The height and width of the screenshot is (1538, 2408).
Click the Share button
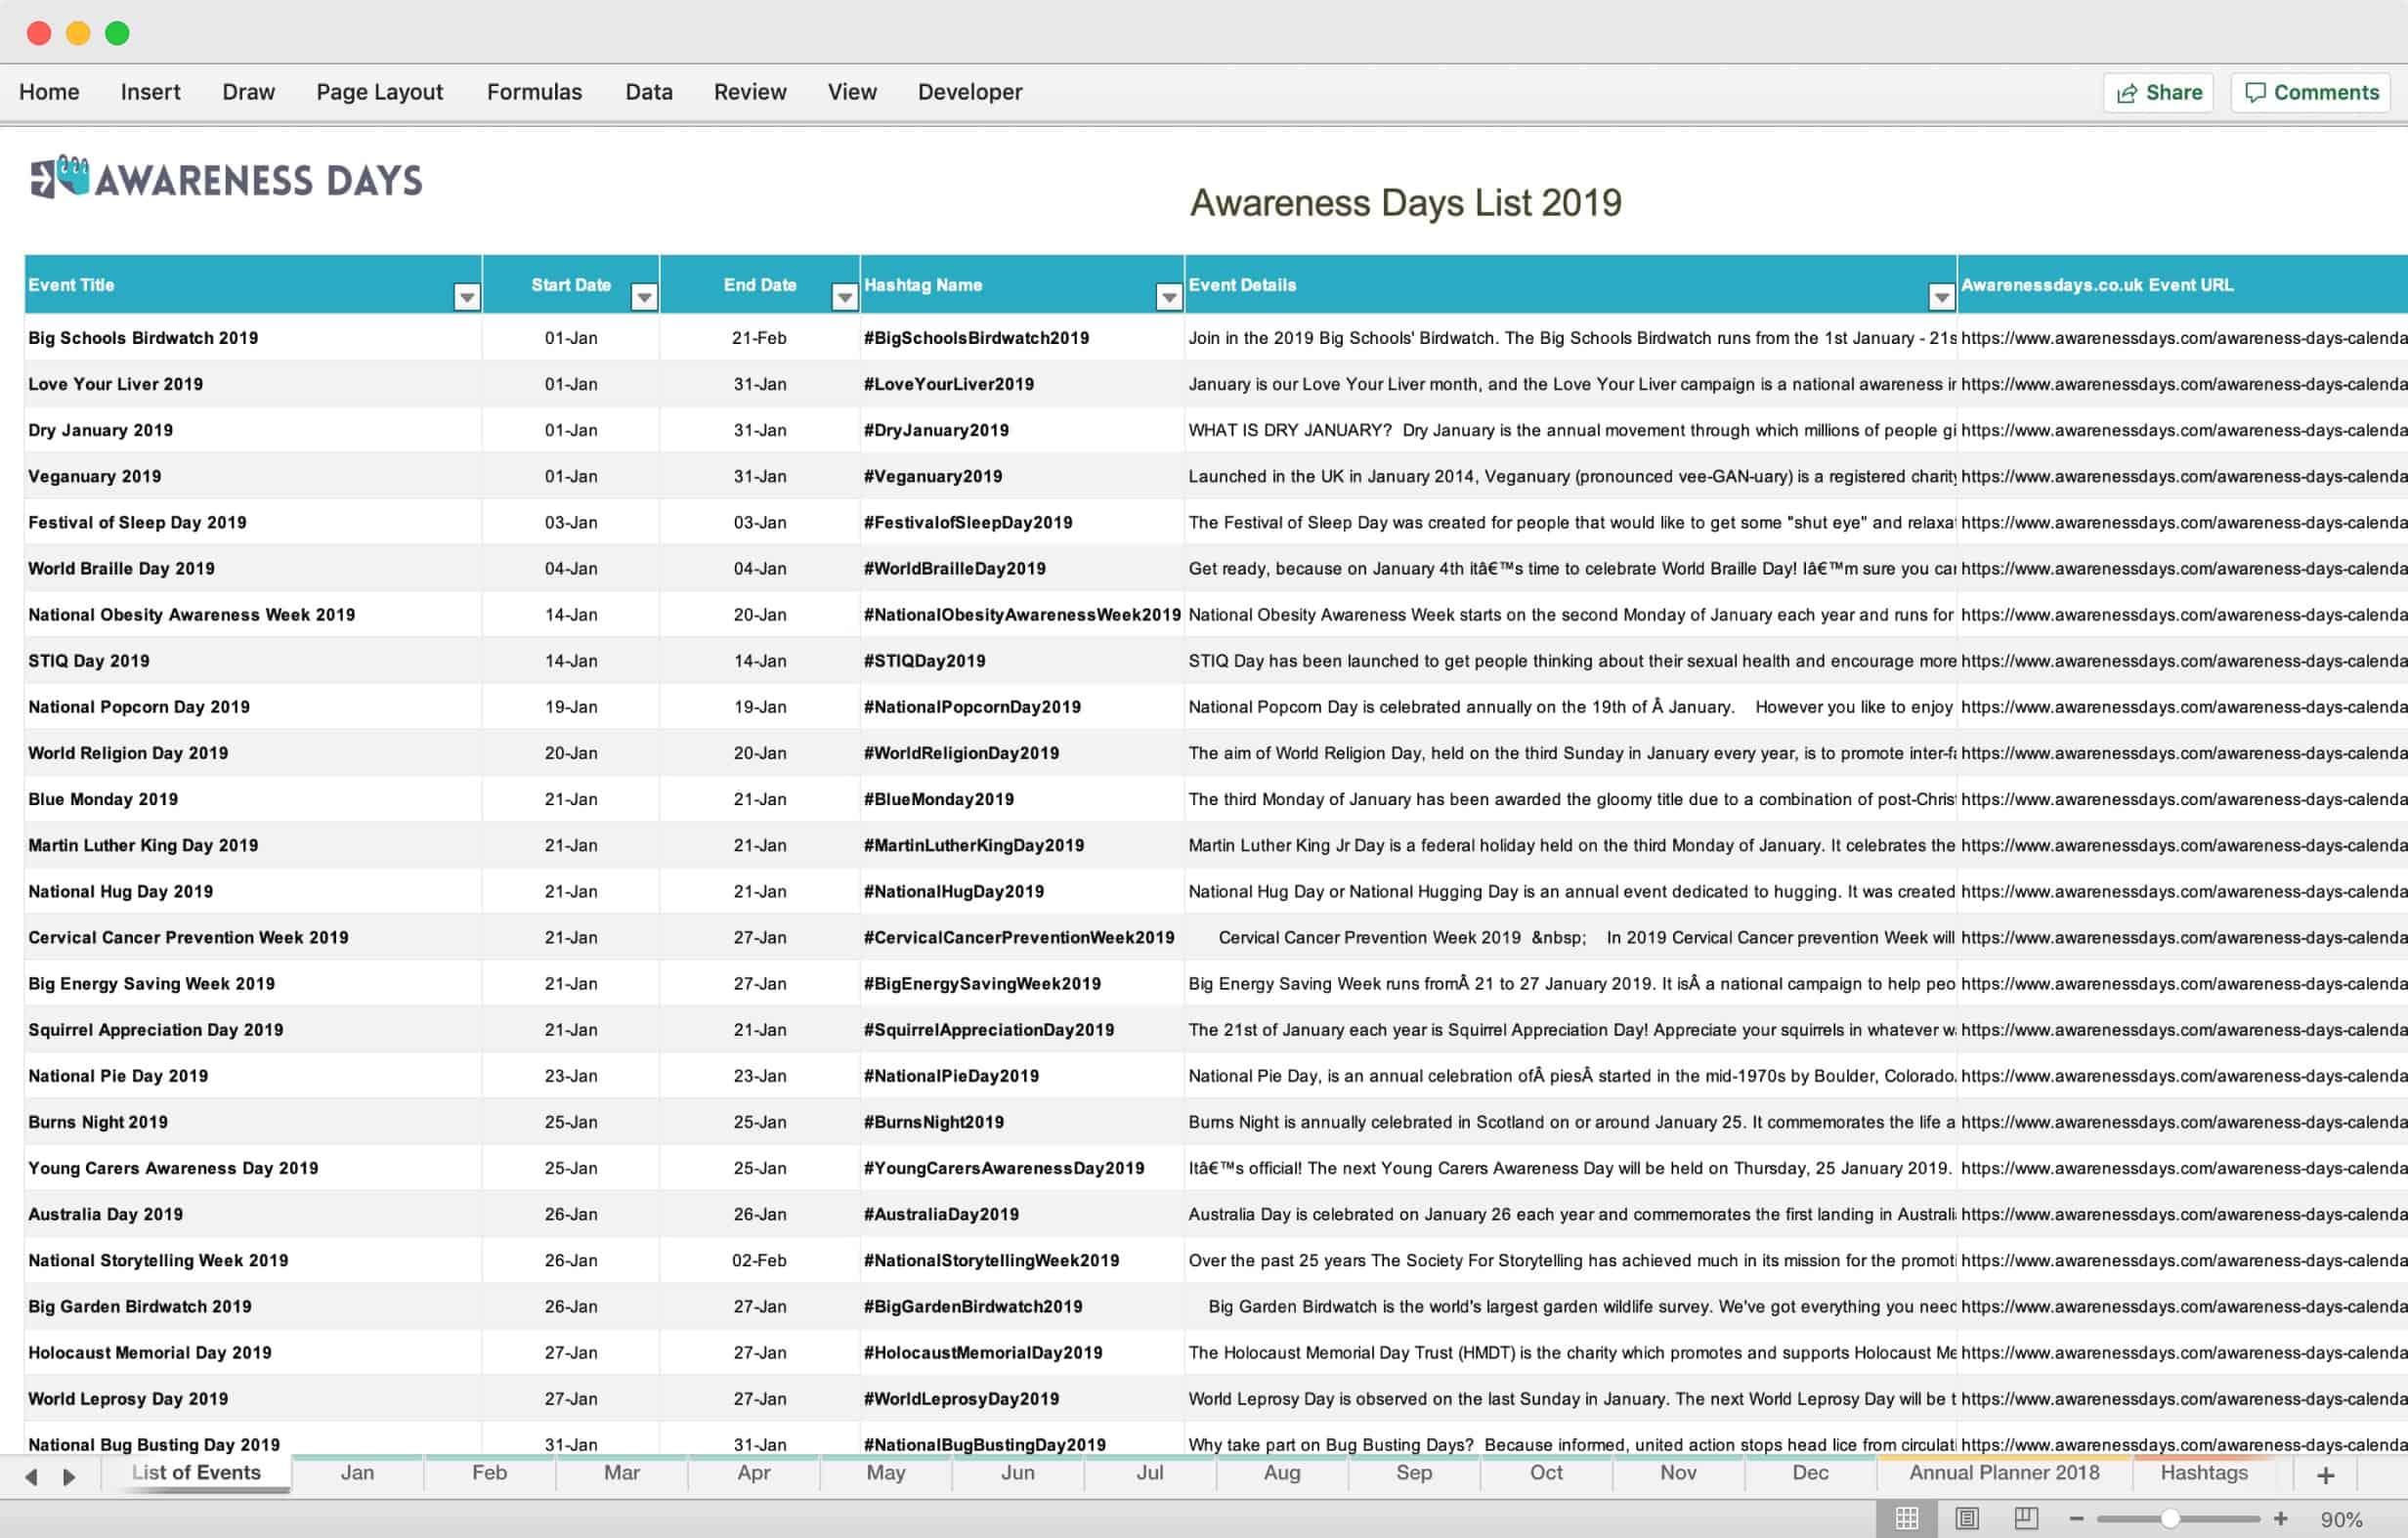2158,93
